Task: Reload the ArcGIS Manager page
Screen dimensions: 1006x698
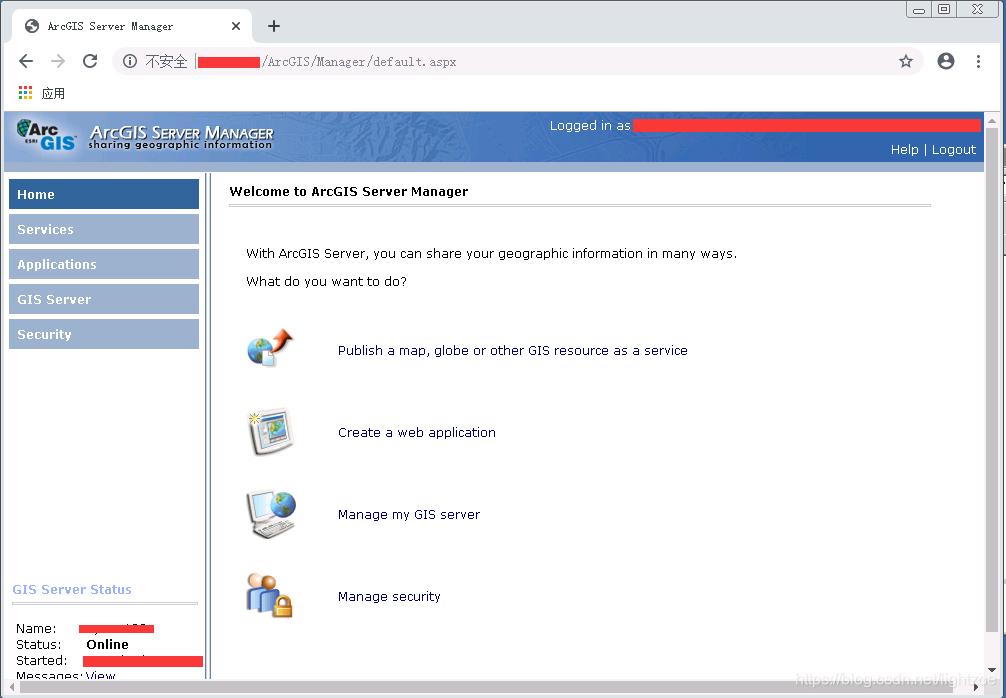Action: click(x=90, y=61)
